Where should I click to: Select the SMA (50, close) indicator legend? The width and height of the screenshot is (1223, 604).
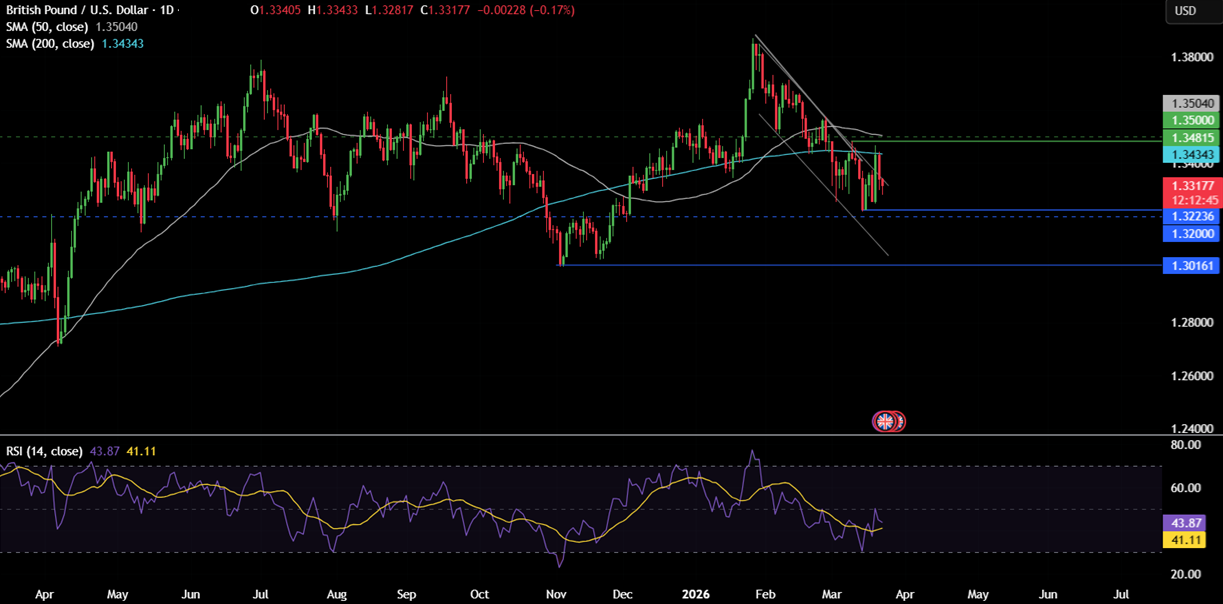coord(45,27)
